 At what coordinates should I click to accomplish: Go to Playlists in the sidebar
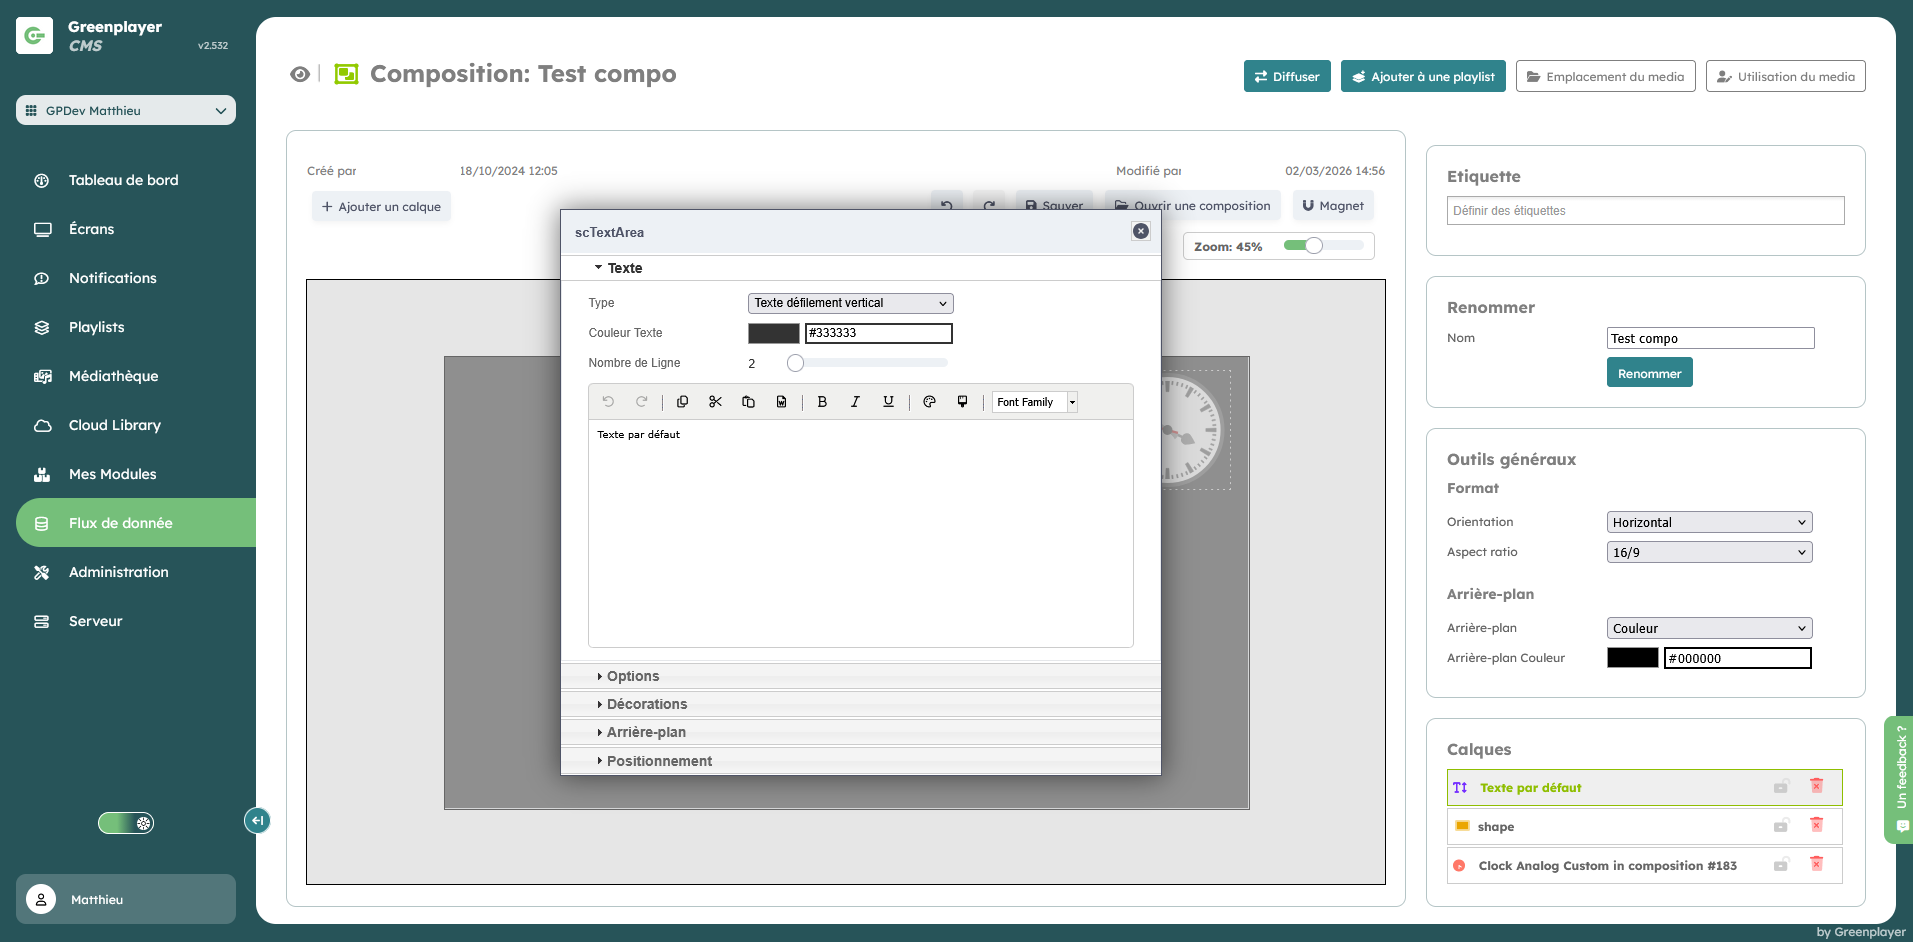coord(96,327)
